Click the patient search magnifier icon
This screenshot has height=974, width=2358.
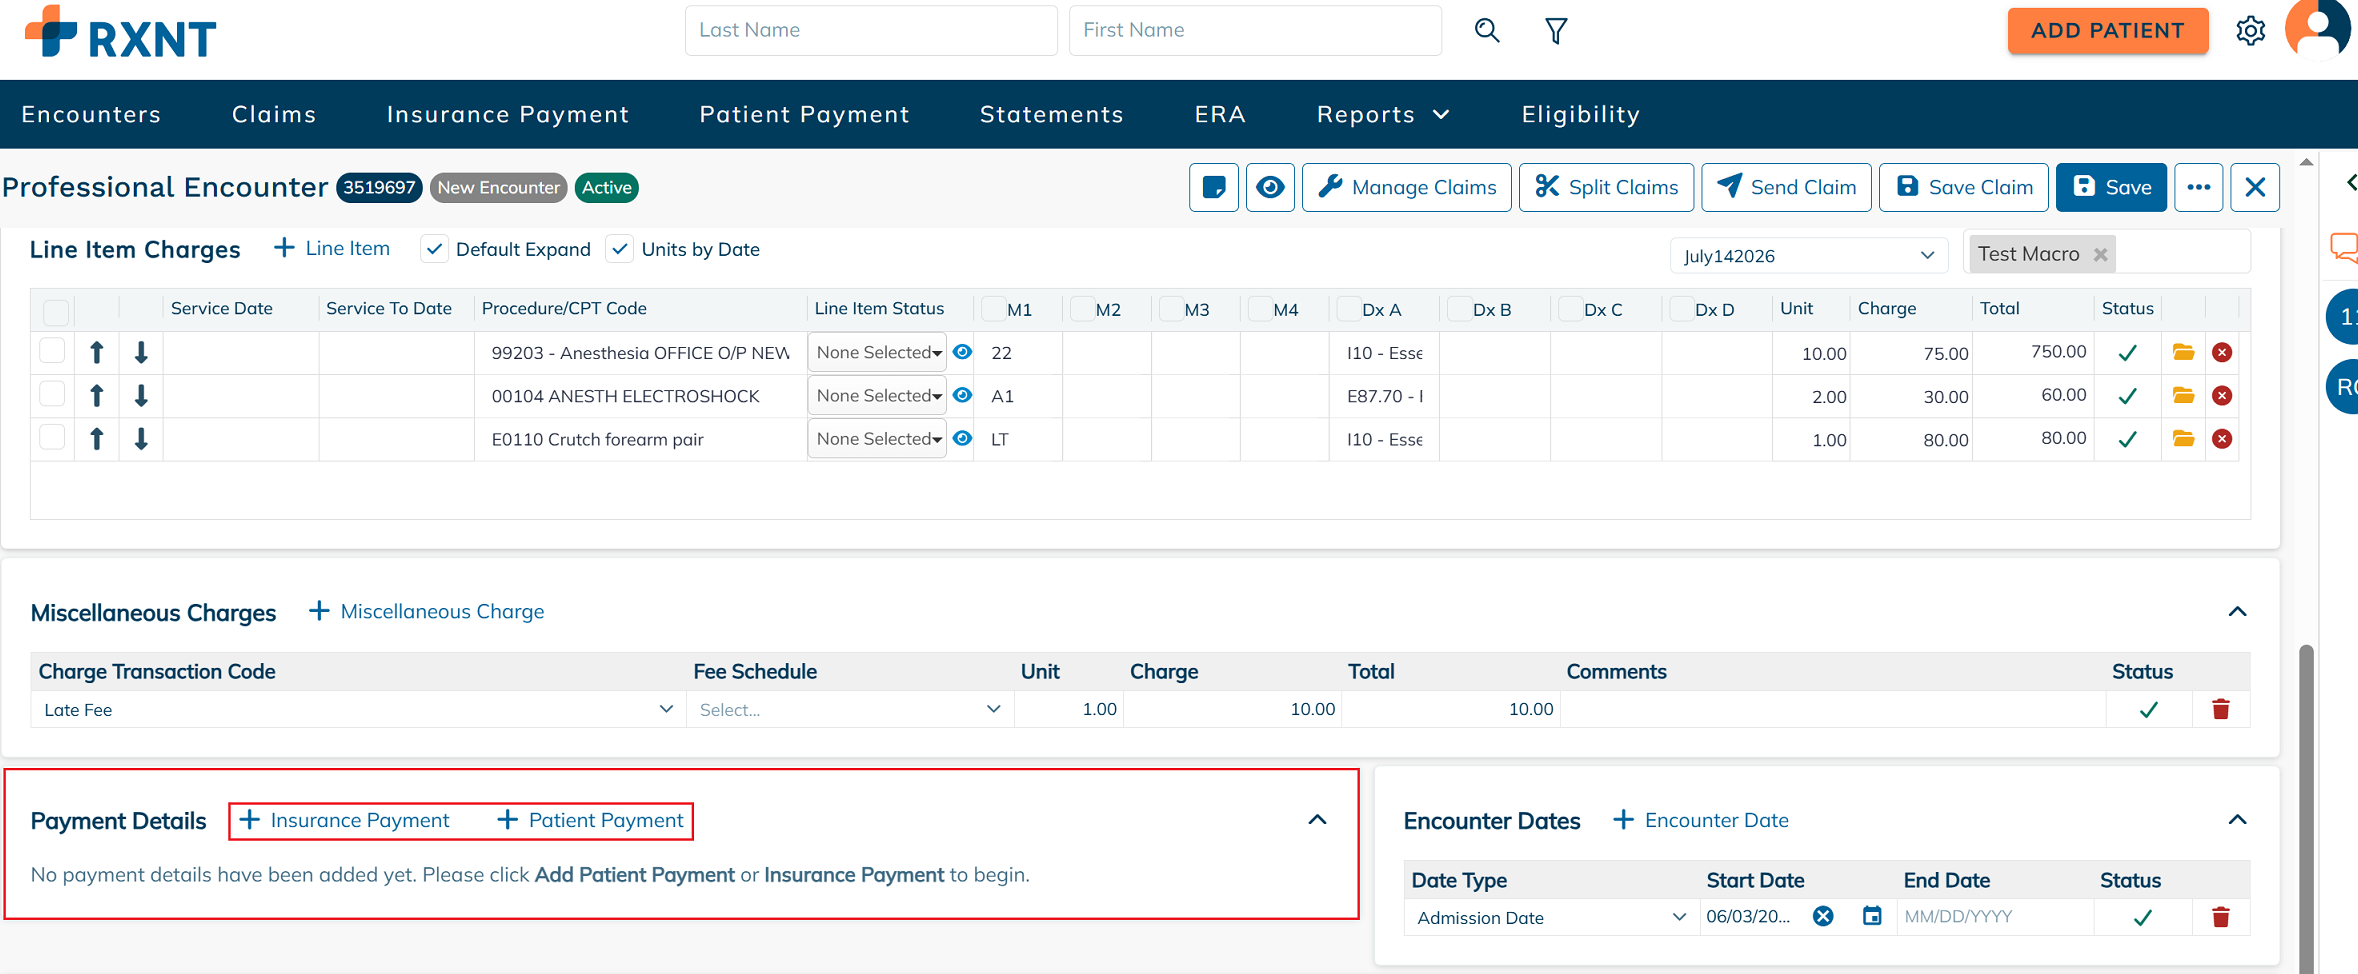[1487, 31]
